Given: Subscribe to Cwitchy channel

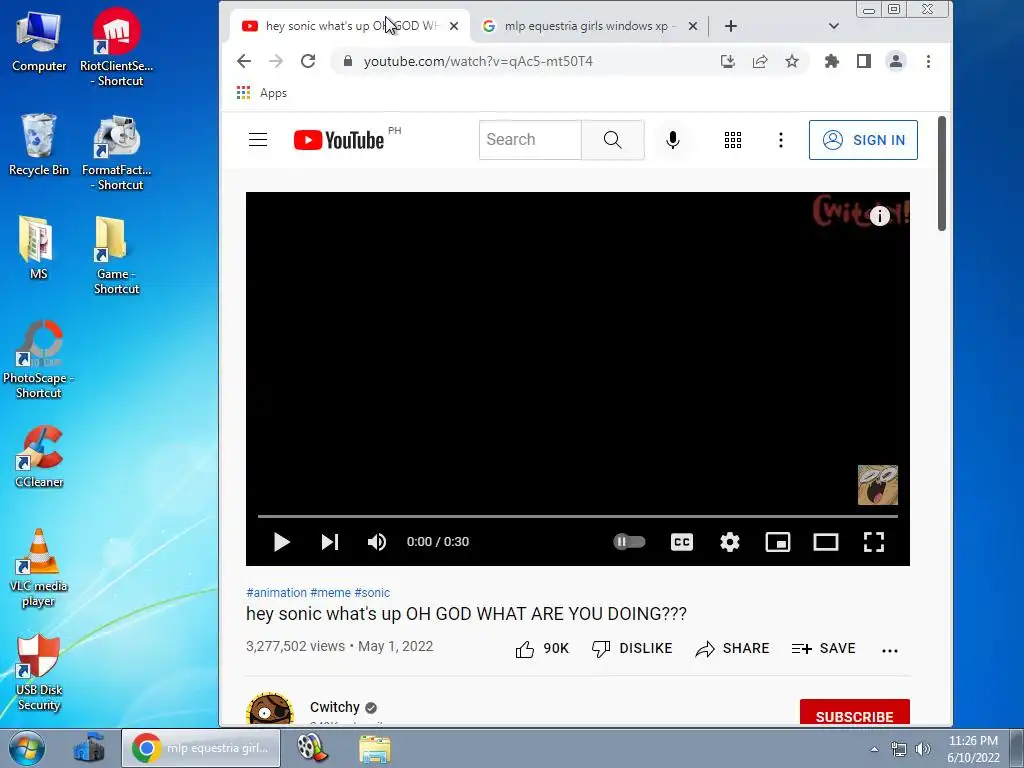Looking at the screenshot, I should pyautogui.click(x=854, y=713).
